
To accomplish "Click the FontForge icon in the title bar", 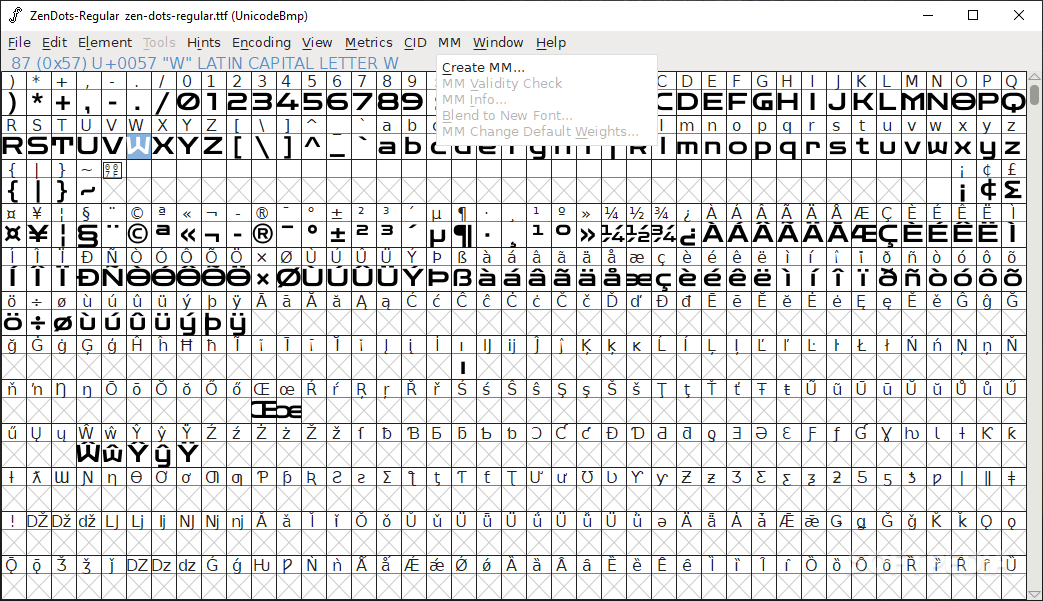I will pos(15,15).
